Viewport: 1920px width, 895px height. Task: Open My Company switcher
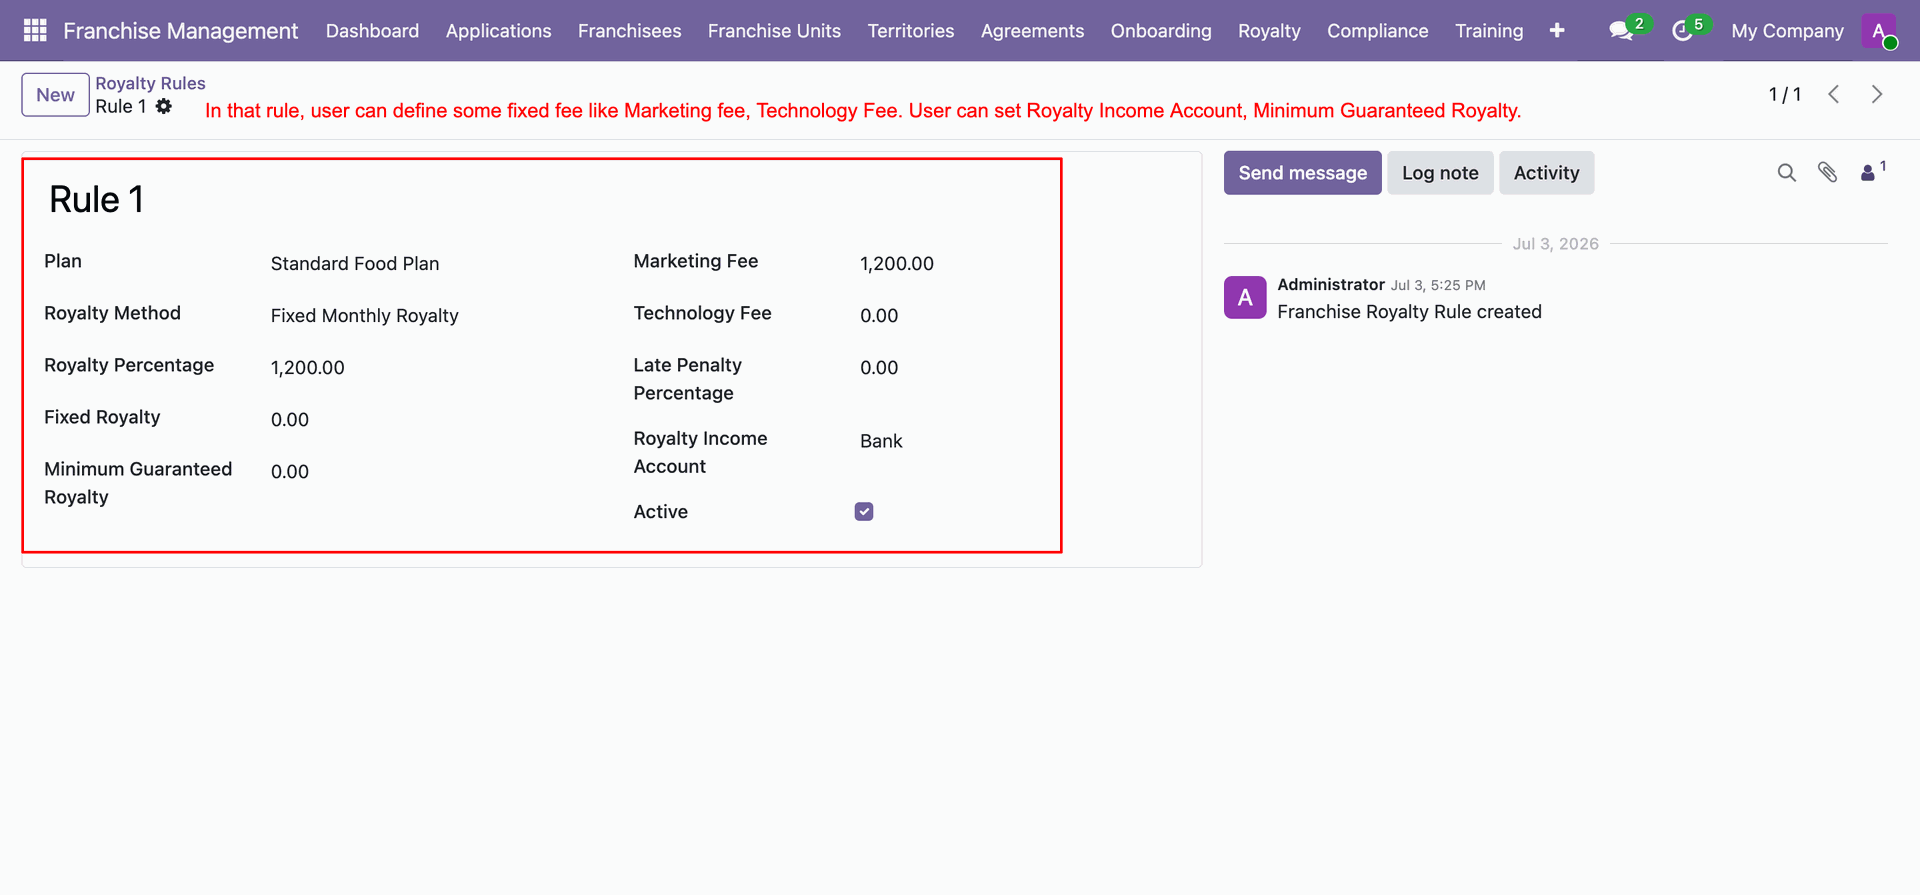pos(1787,31)
